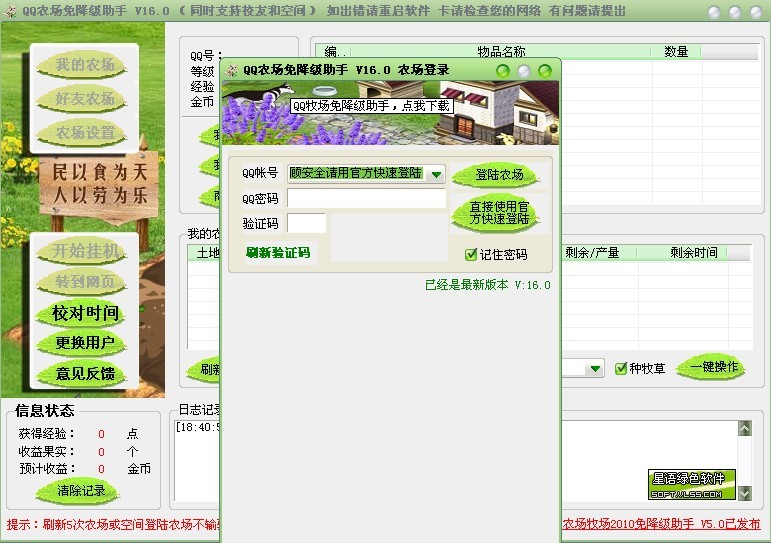Click log scrollbar up arrow
The height and width of the screenshot is (543, 771).
[x=745, y=428]
